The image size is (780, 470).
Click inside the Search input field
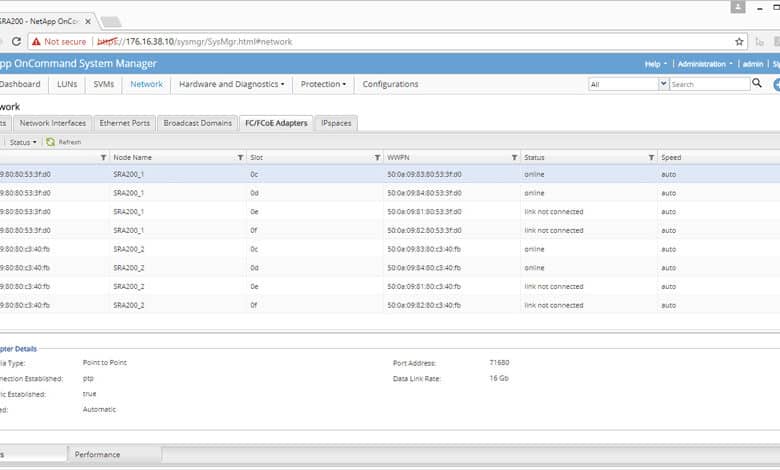pos(709,84)
